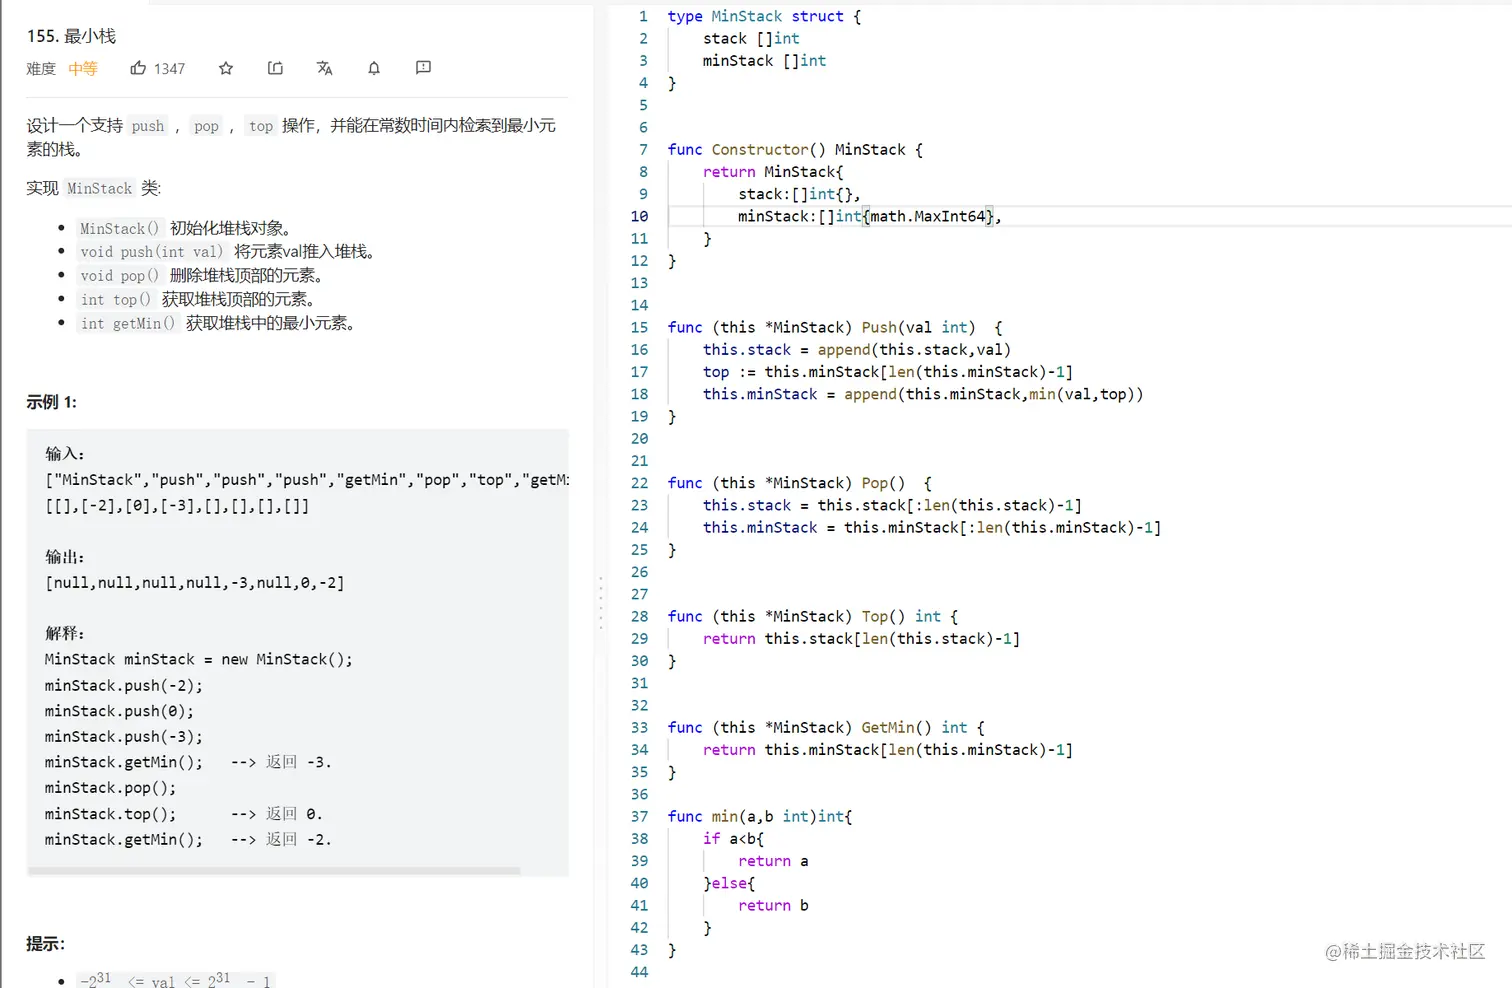Click the minStack.pop(); example line
Screen dimensions: 1512x988
[110, 788]
